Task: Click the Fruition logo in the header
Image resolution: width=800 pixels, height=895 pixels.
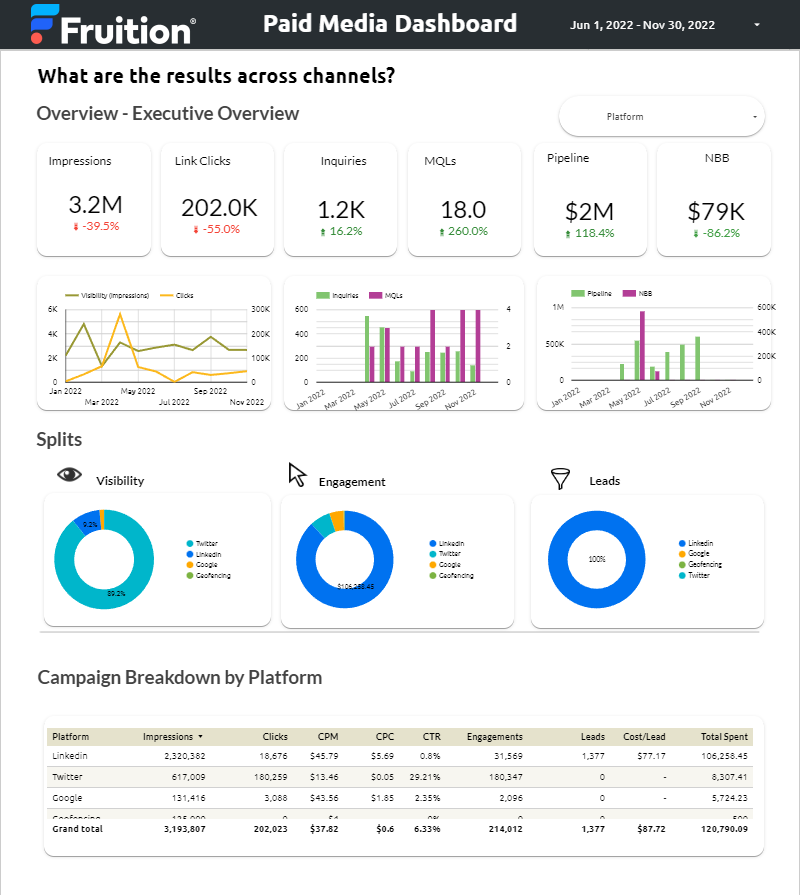Action: pos(113,25)
